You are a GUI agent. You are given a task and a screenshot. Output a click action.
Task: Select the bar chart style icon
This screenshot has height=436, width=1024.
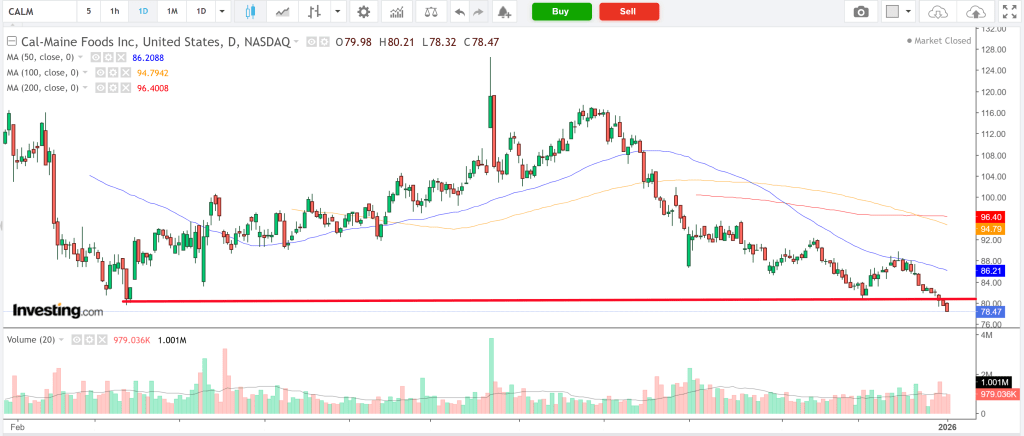point(315,12)
